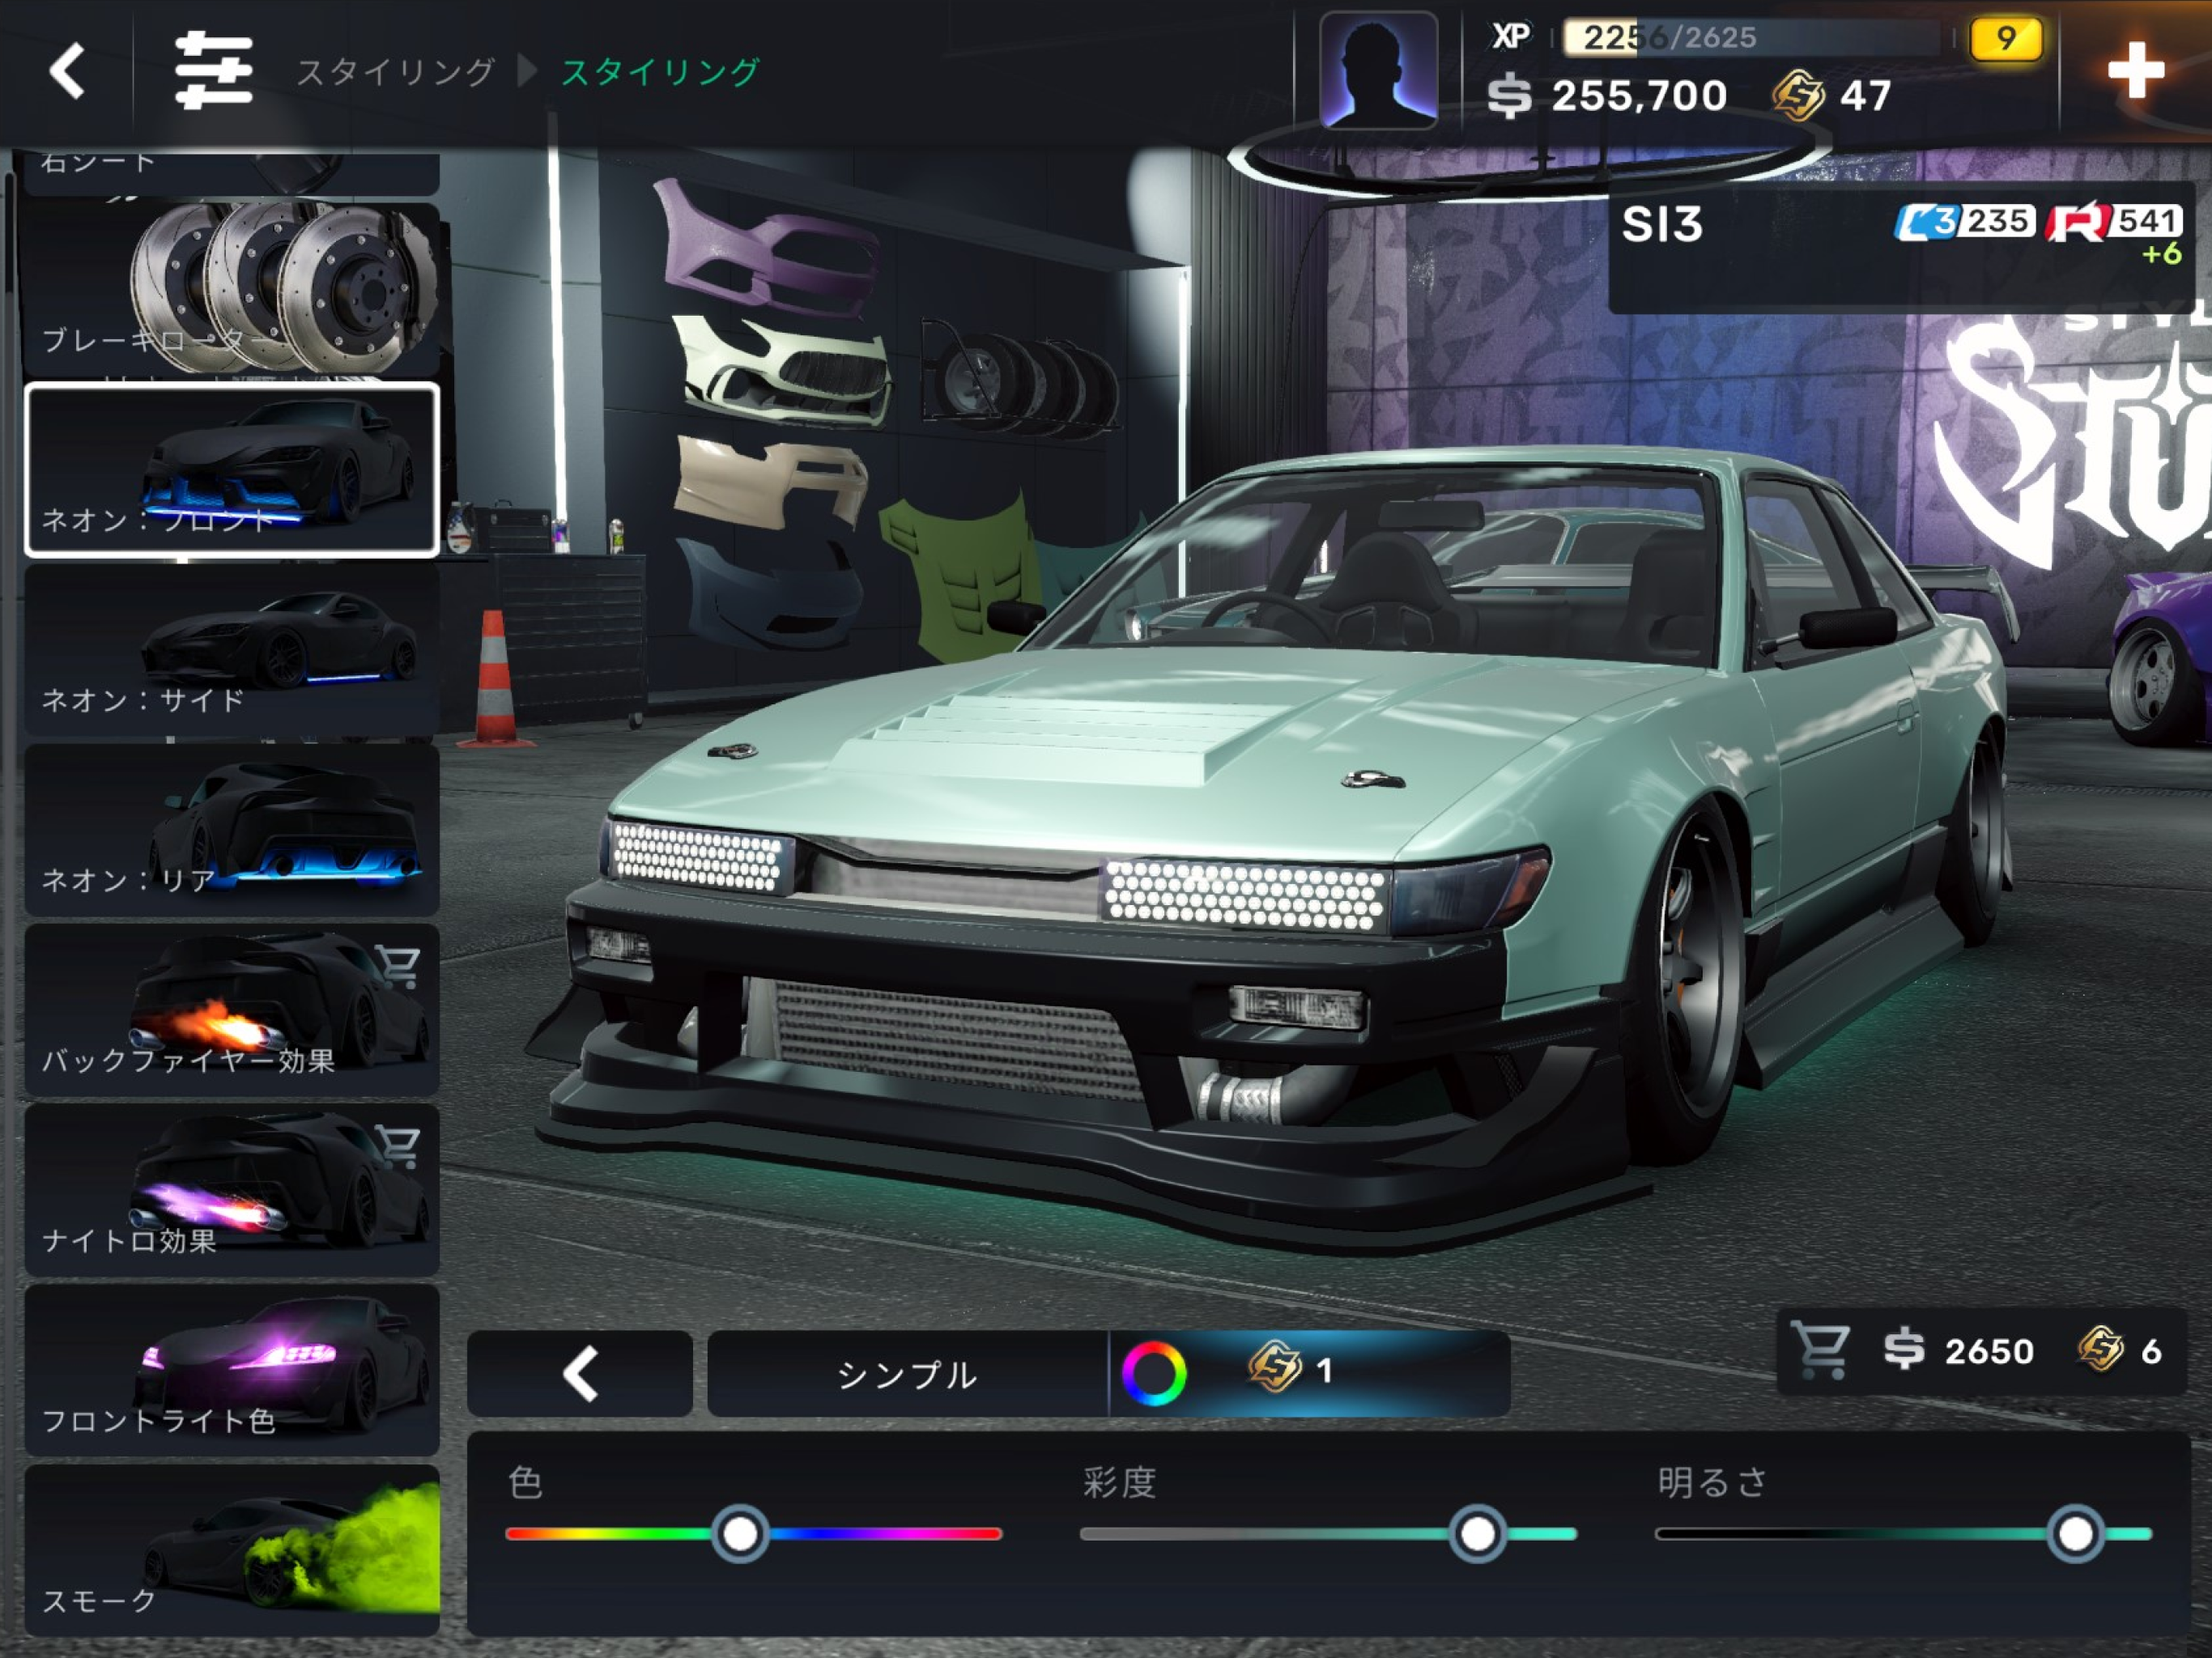
Task: Click the hue 色 slider handle
Action: pyautogui.click(x=740, y=1533)
